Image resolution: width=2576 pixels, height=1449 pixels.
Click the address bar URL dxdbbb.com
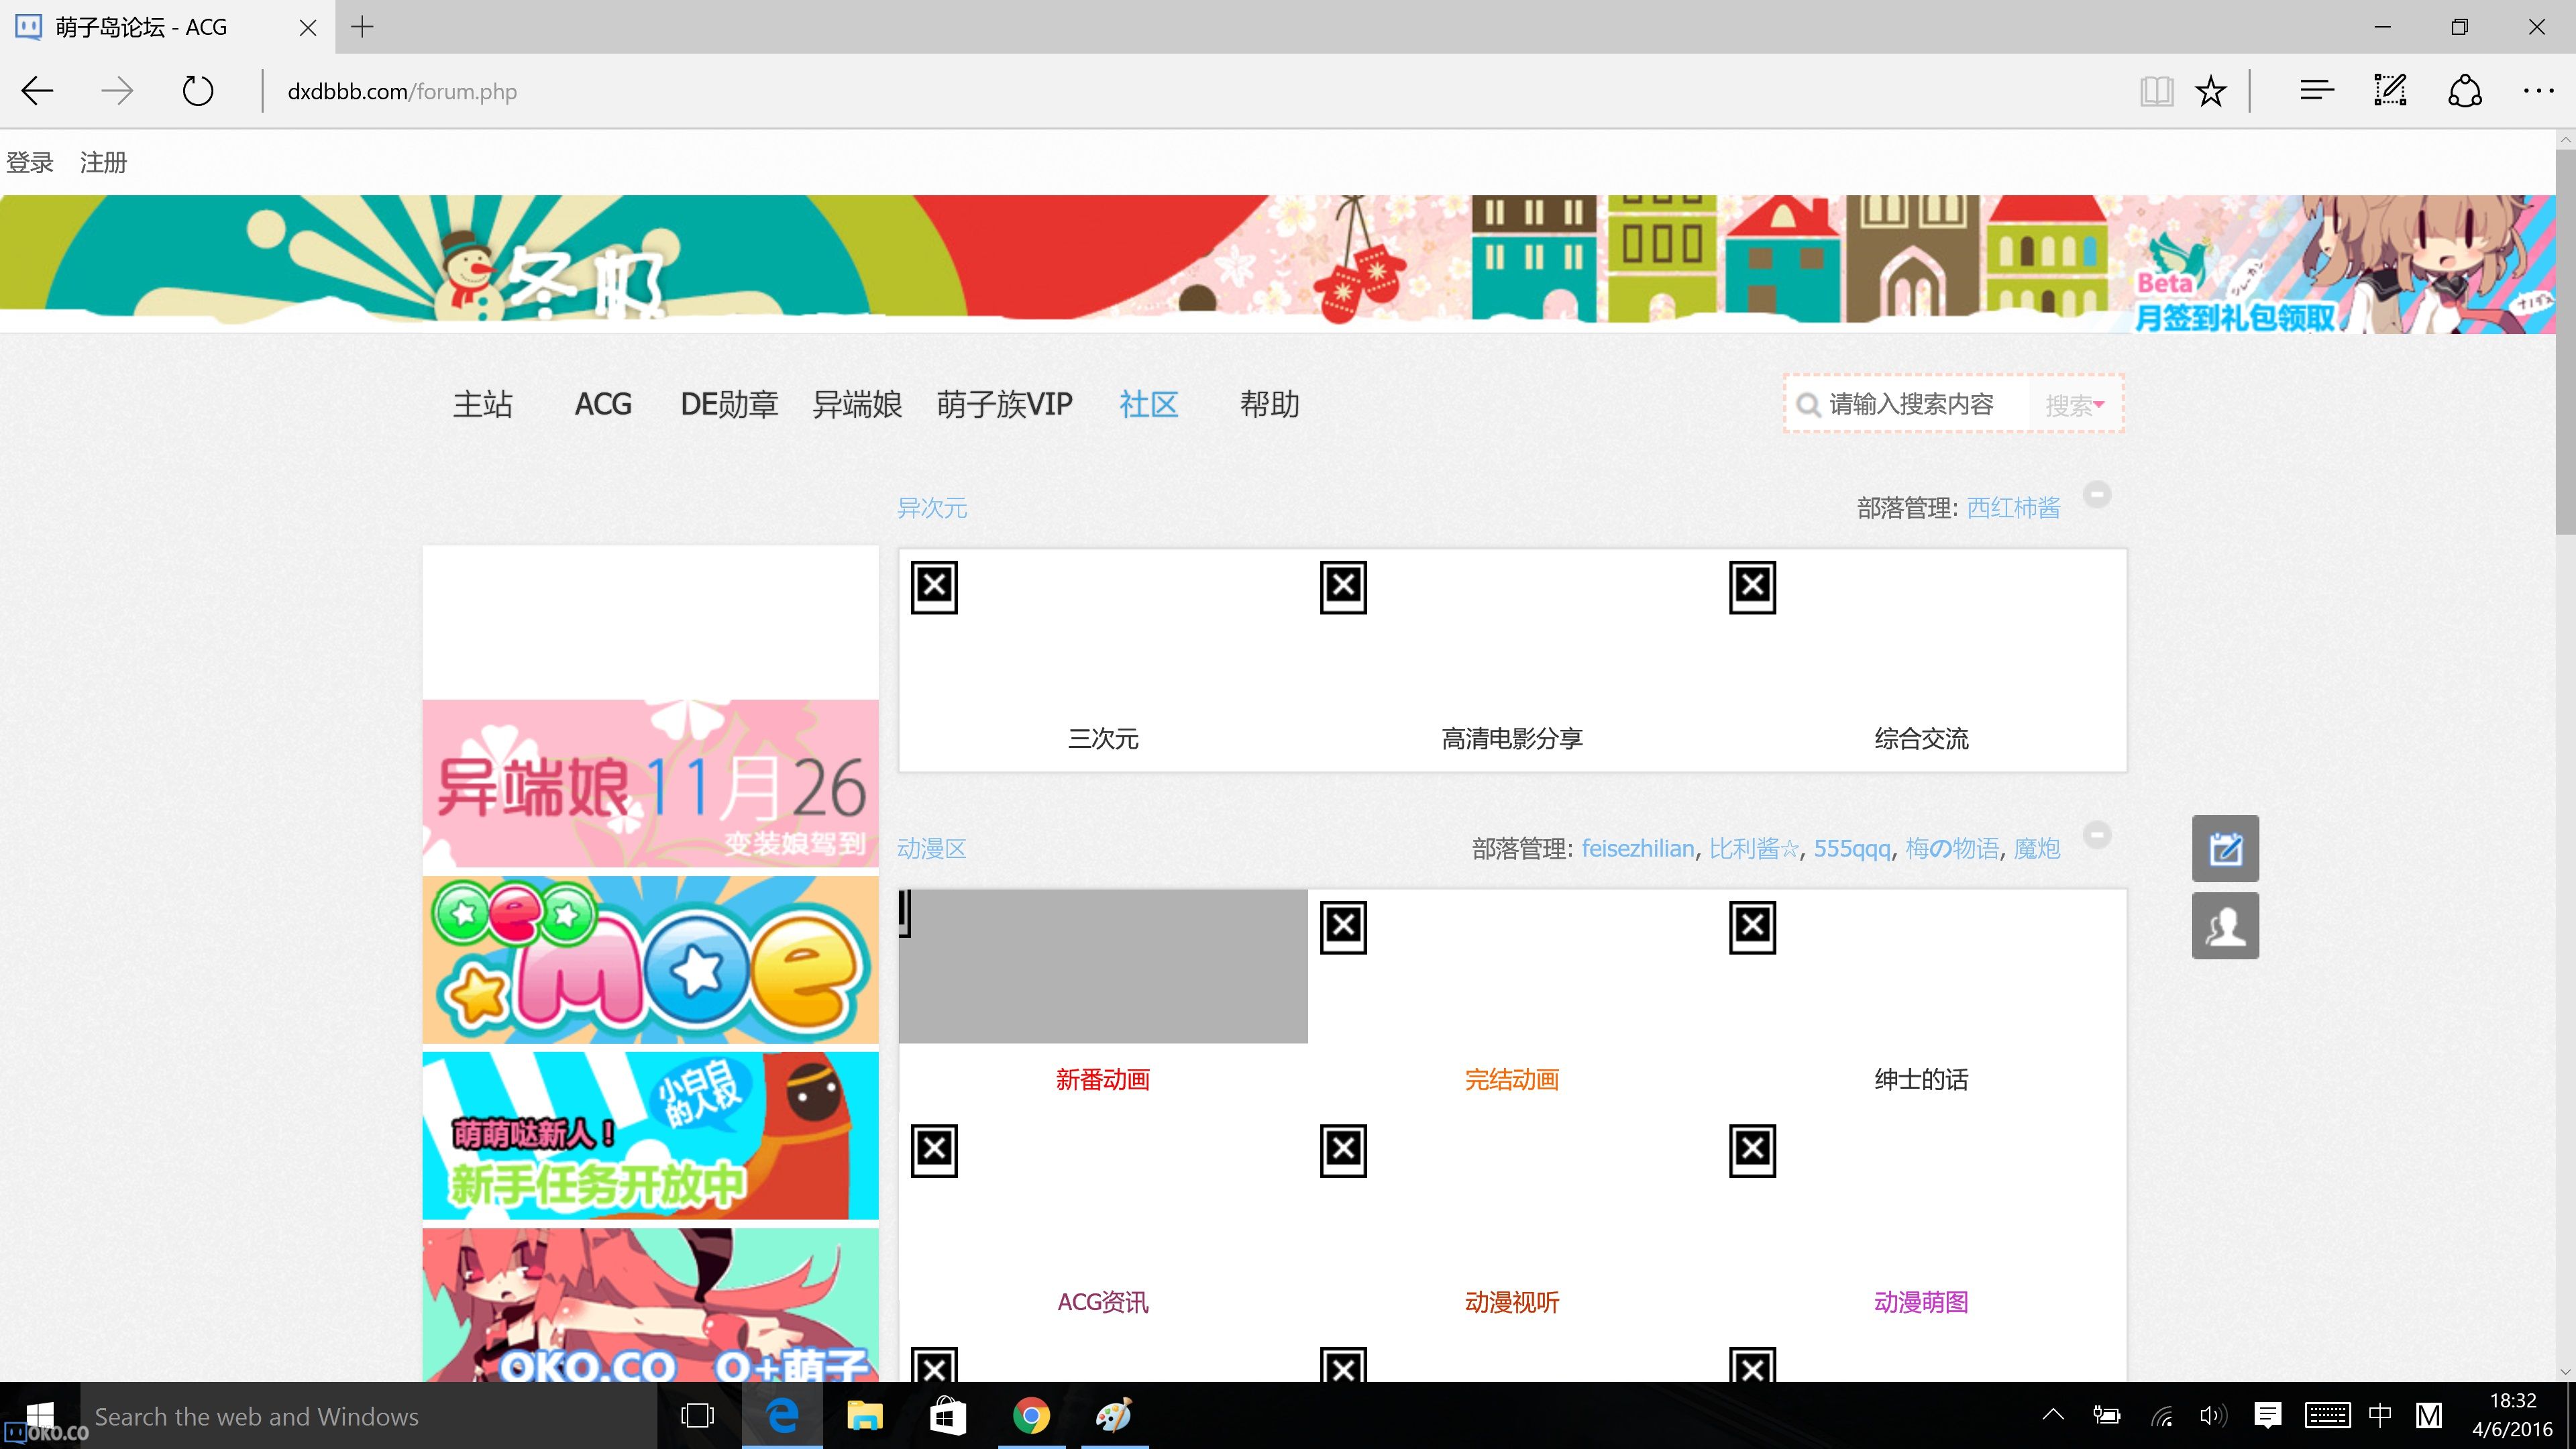coord(402,91)
